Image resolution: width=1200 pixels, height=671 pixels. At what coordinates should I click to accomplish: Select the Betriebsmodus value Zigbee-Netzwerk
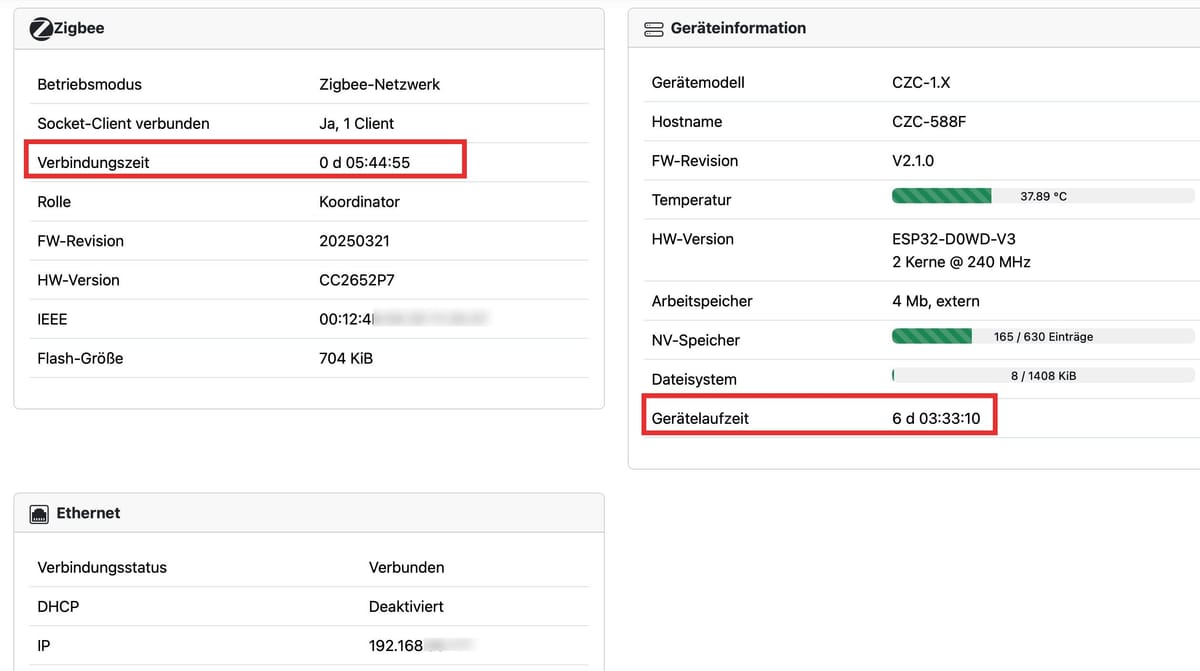pyautogui.click(x=379, y=85)
